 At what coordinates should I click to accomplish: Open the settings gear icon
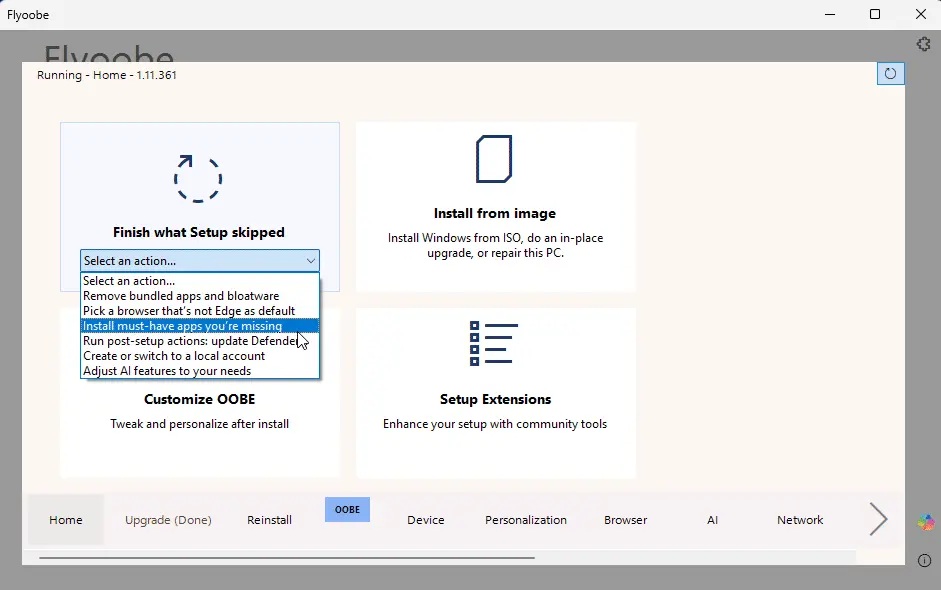click(924, 44)
